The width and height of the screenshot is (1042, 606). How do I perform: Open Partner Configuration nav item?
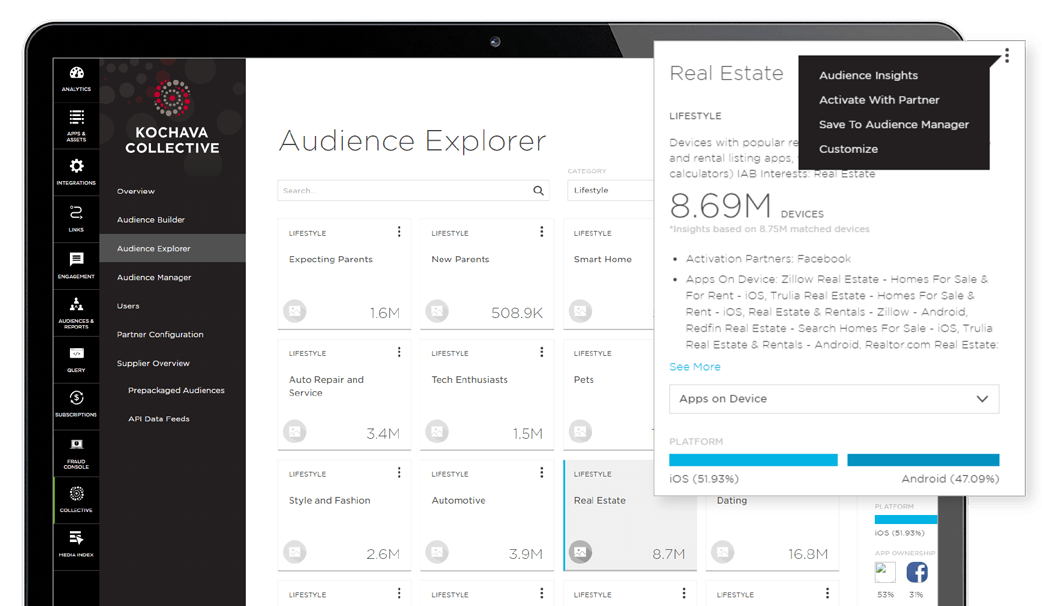click(160, 335)
